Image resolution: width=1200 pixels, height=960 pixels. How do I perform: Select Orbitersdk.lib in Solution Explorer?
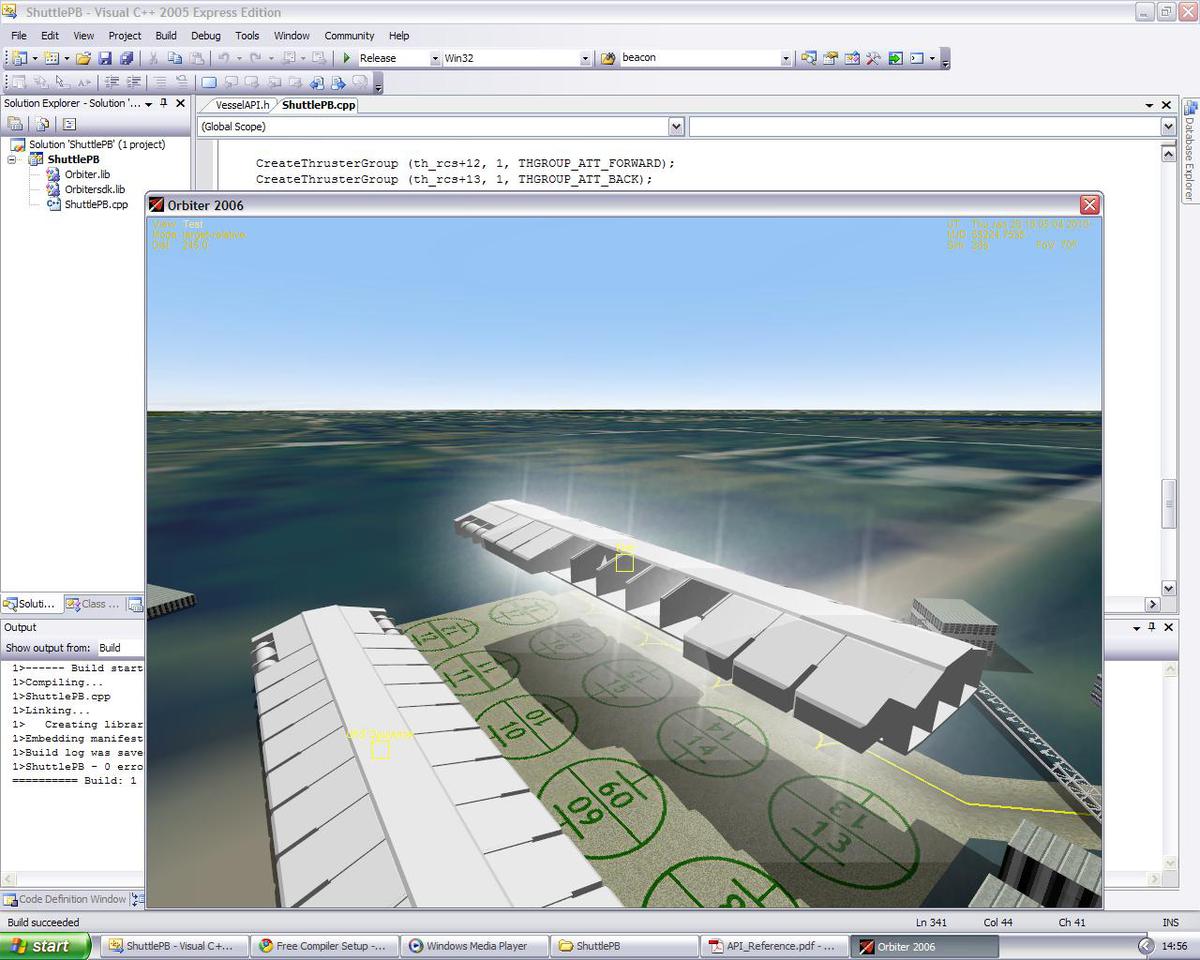(95, 189)
